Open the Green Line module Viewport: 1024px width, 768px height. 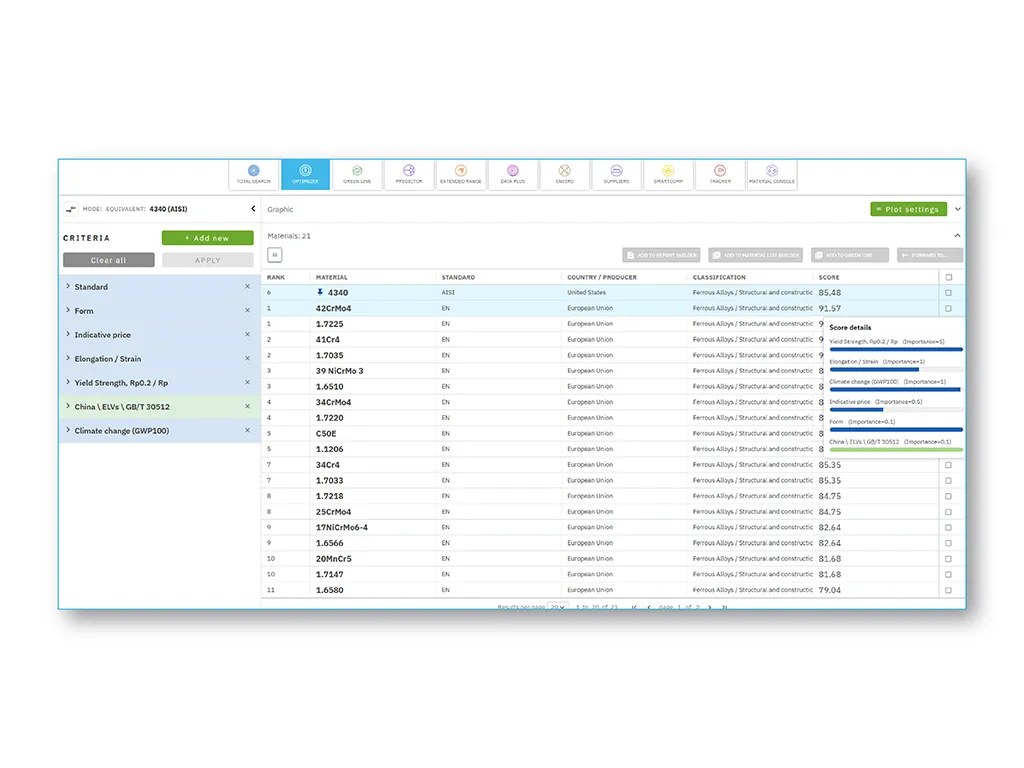pos(357,173)
